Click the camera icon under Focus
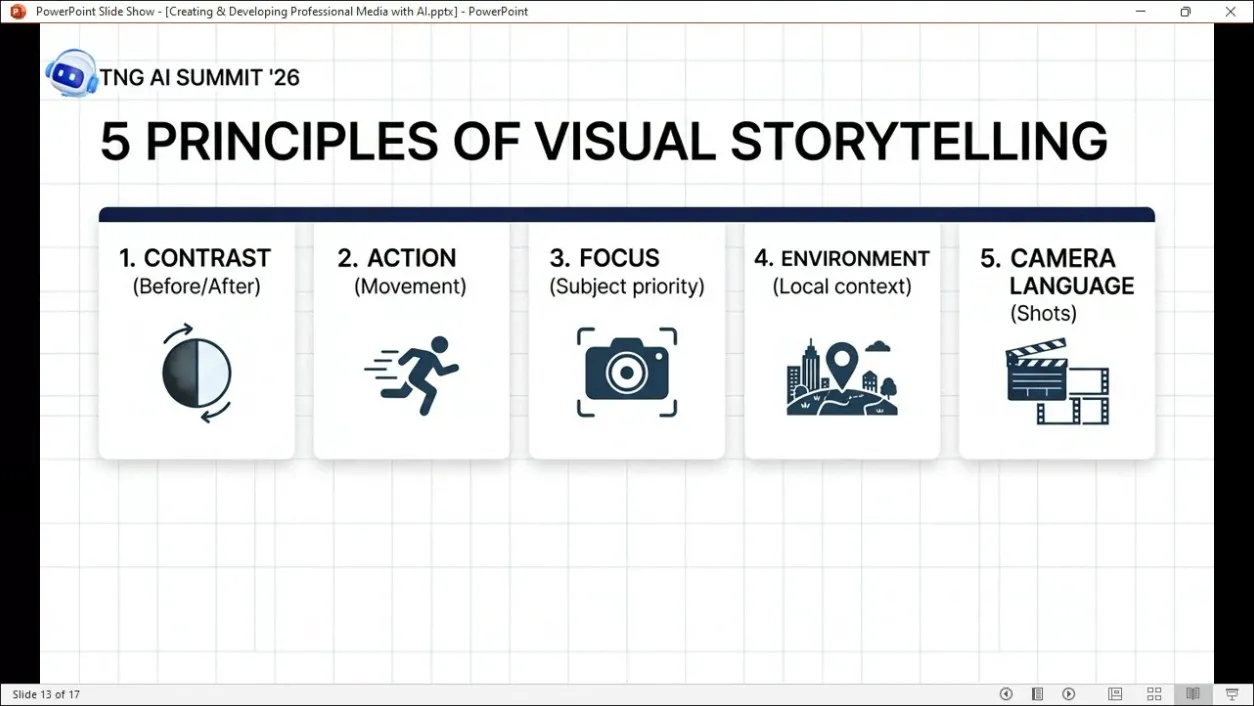Screen dimensions: 1254x706 click(627, 372)
